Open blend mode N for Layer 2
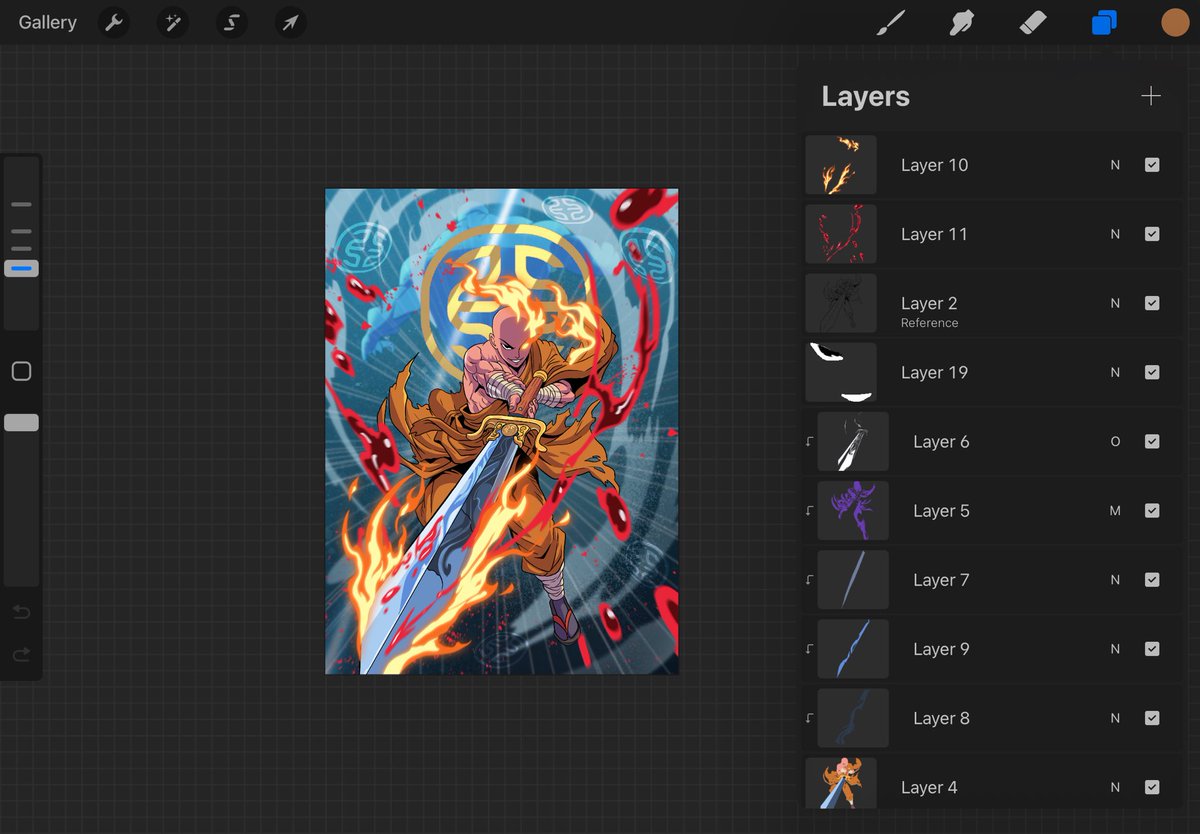The height and width of the screenshot is (834, 1200). pos(1115,303)
